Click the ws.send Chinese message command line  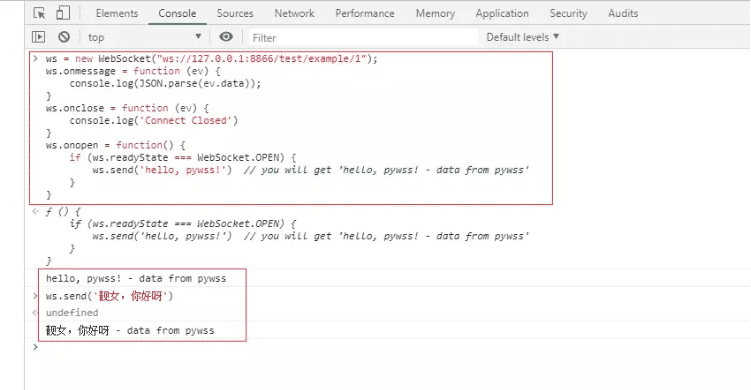(109, 296)
